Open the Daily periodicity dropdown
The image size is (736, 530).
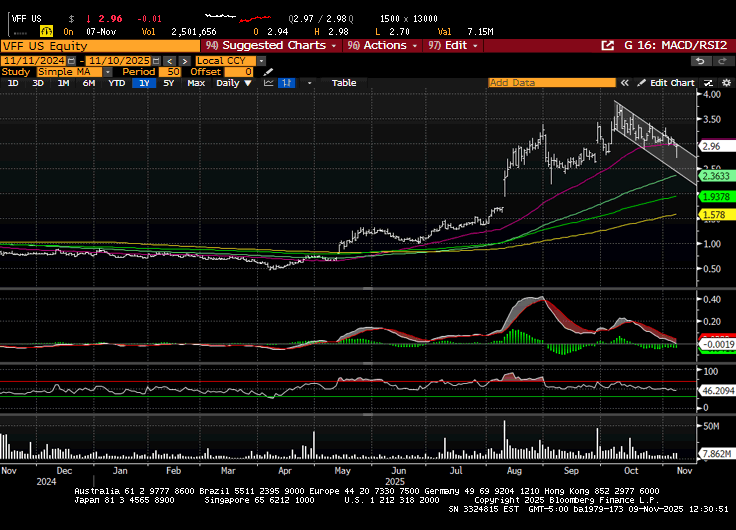click(234, 83)
